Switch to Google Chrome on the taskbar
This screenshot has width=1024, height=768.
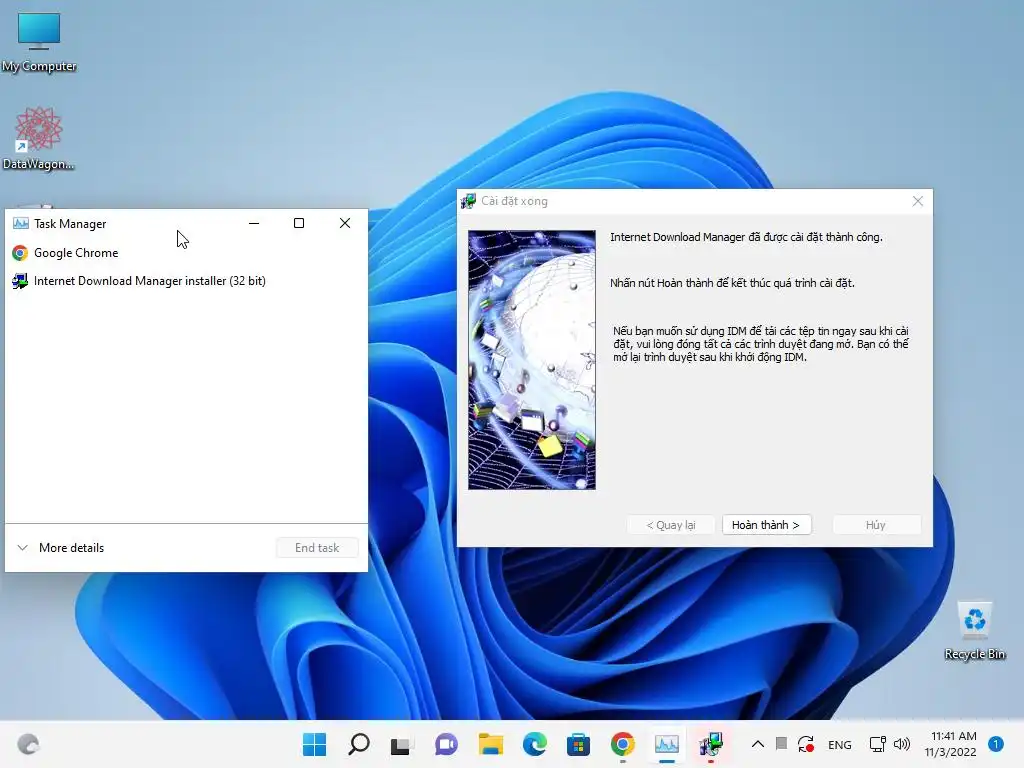622,744
